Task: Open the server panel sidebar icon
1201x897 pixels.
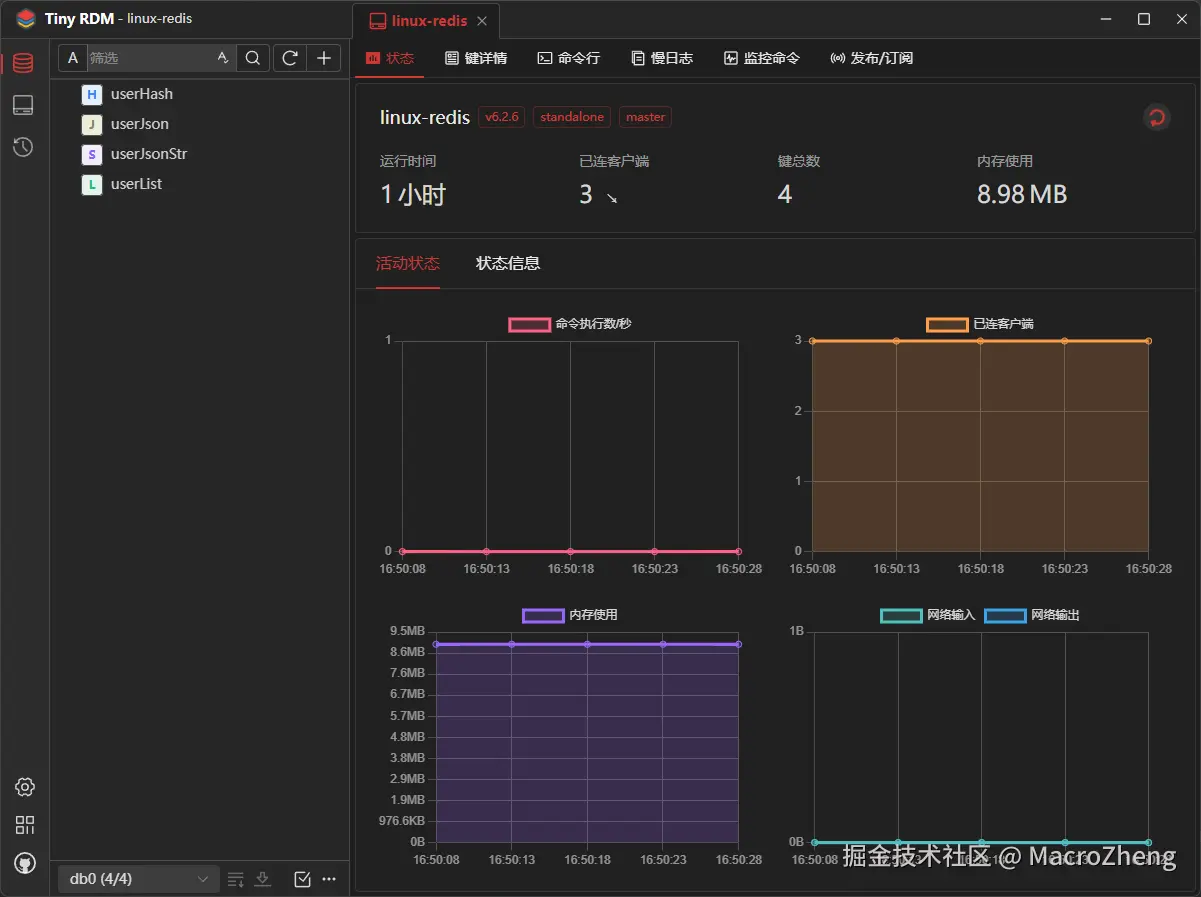Action: coord(23,105)
